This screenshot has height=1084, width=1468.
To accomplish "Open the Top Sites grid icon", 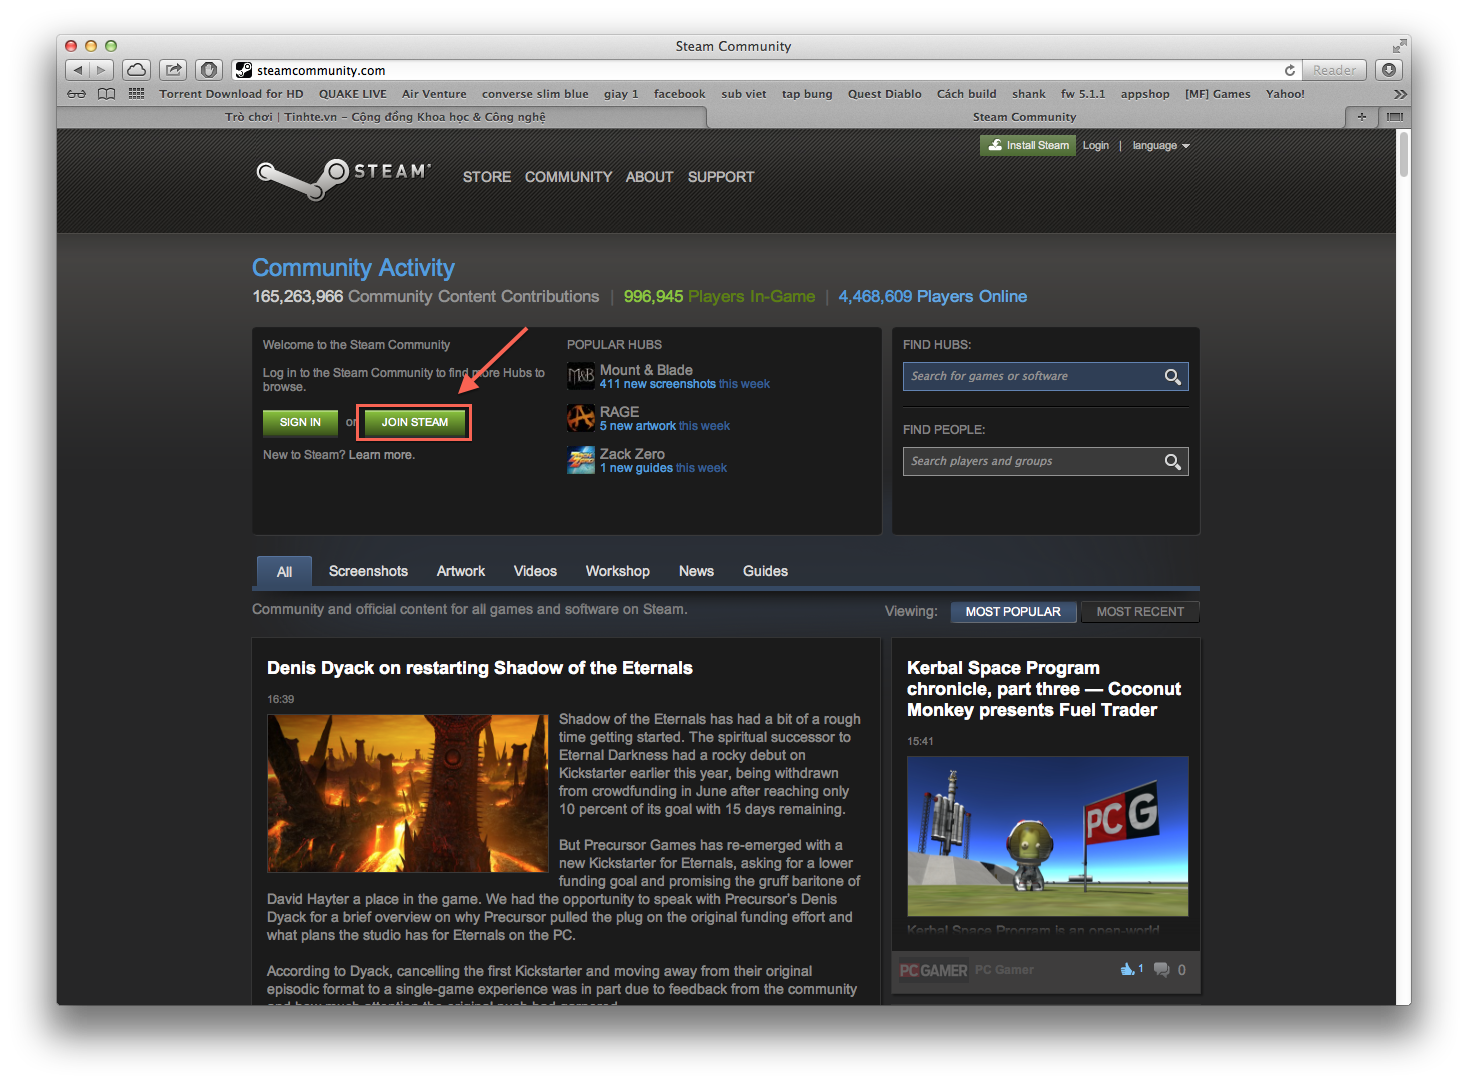I will pos(137,94).
